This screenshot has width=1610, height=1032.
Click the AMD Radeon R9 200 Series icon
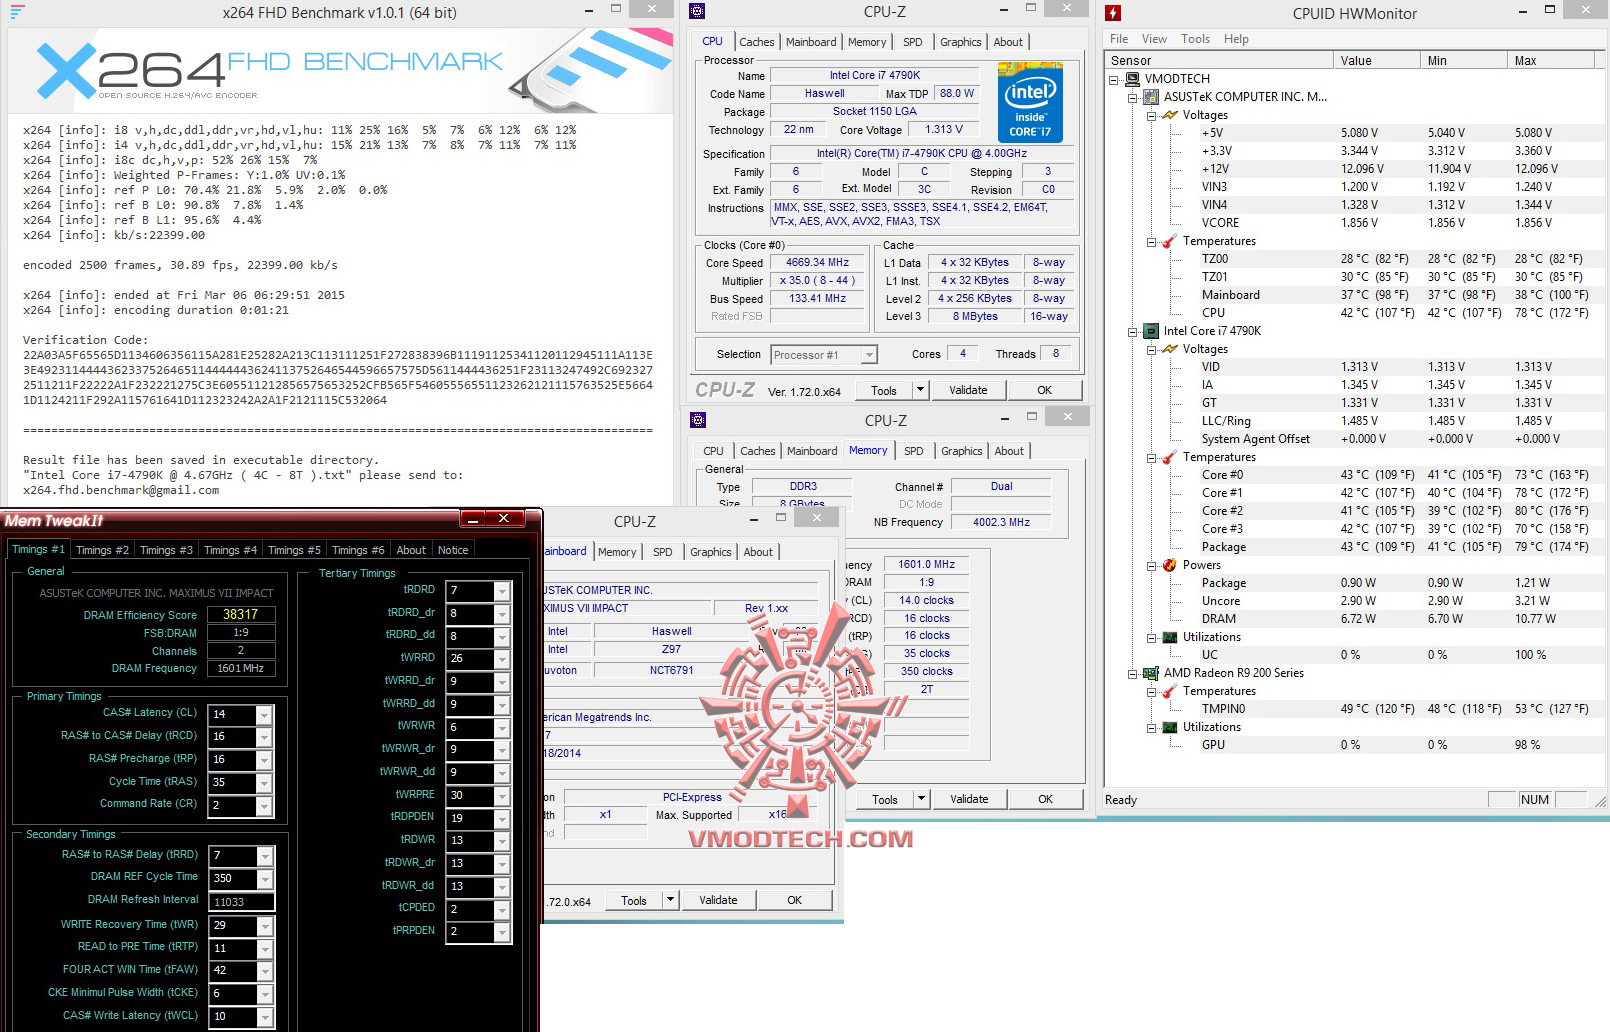(1152, 673)
